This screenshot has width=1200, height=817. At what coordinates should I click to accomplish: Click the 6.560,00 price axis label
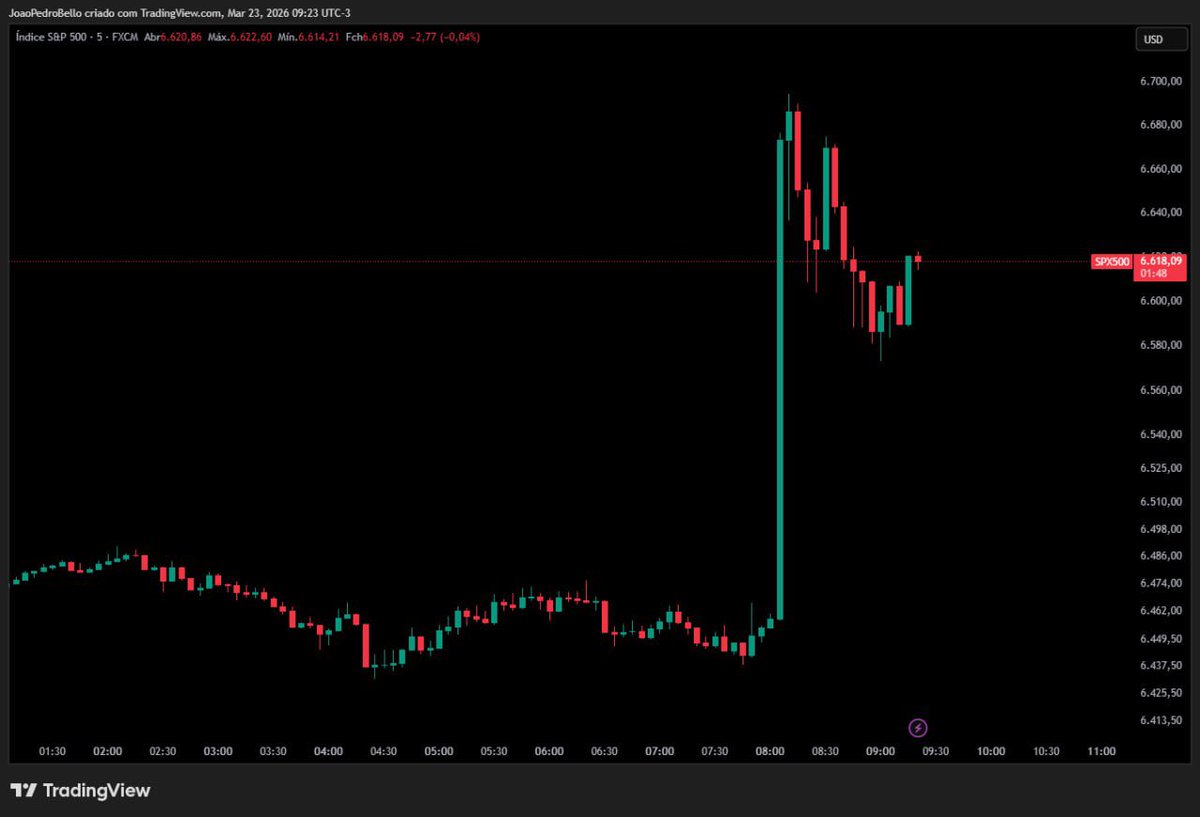[1161, 390]
